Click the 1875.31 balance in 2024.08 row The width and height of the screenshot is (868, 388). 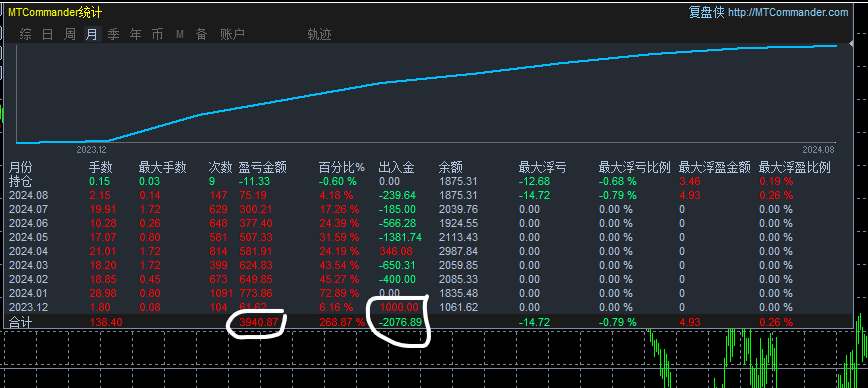click(x=458, y=195)
